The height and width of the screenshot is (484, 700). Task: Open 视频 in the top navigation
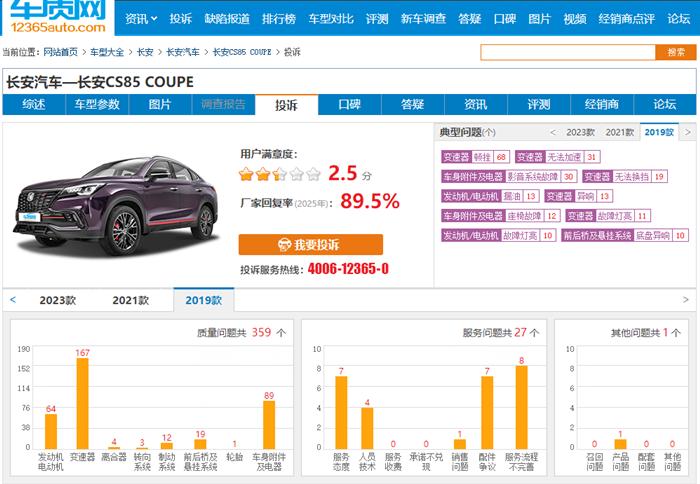(575, 19)
